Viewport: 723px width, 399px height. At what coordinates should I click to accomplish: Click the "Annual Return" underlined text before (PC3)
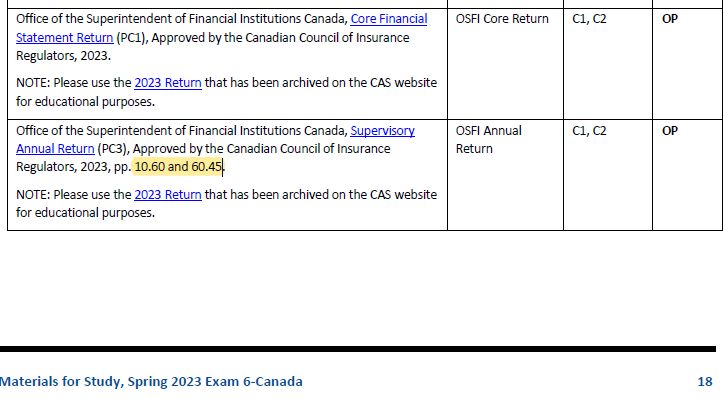[55, 149]
